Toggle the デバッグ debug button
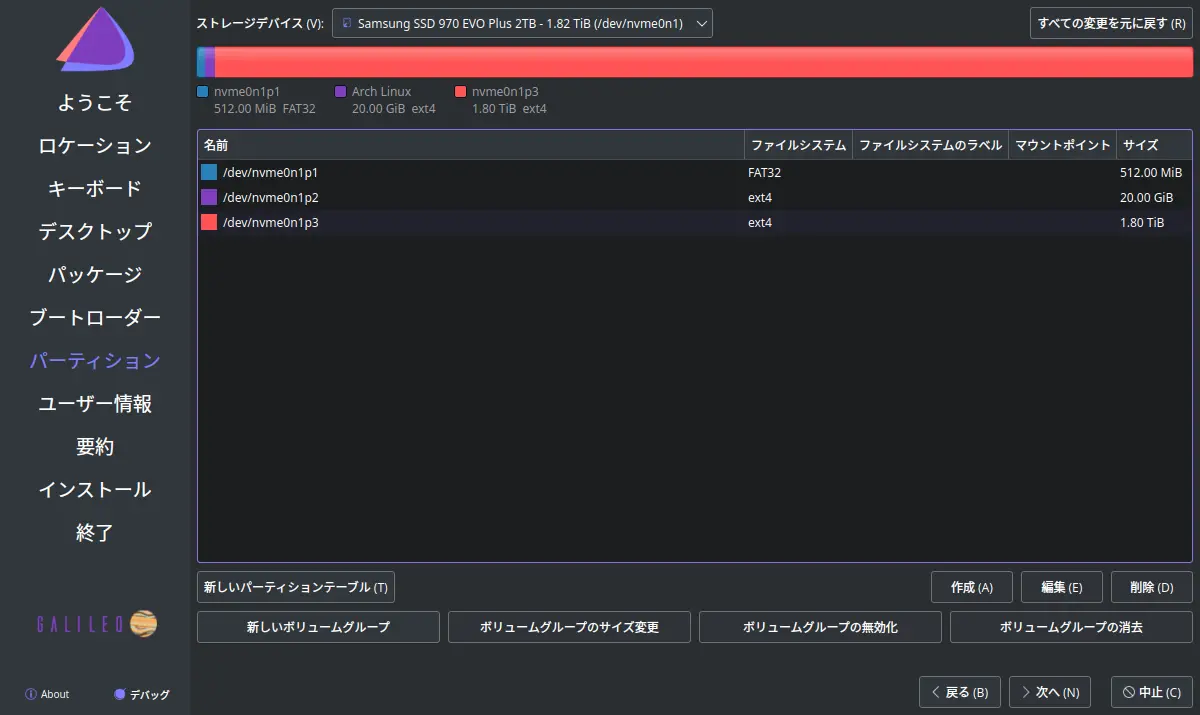 click(141, 694)
